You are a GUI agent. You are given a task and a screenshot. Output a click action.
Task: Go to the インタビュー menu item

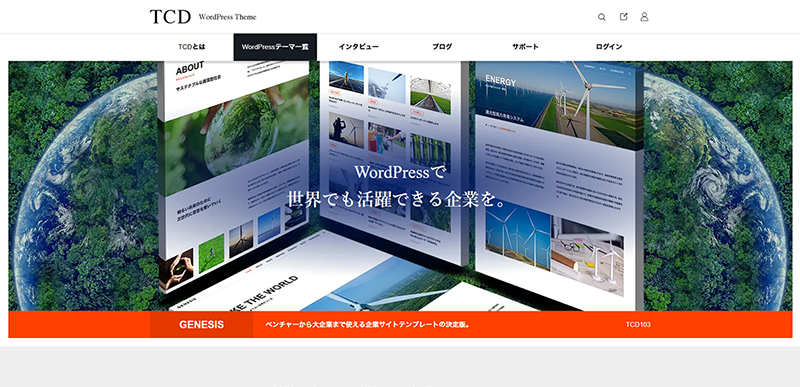click(359, 47)
